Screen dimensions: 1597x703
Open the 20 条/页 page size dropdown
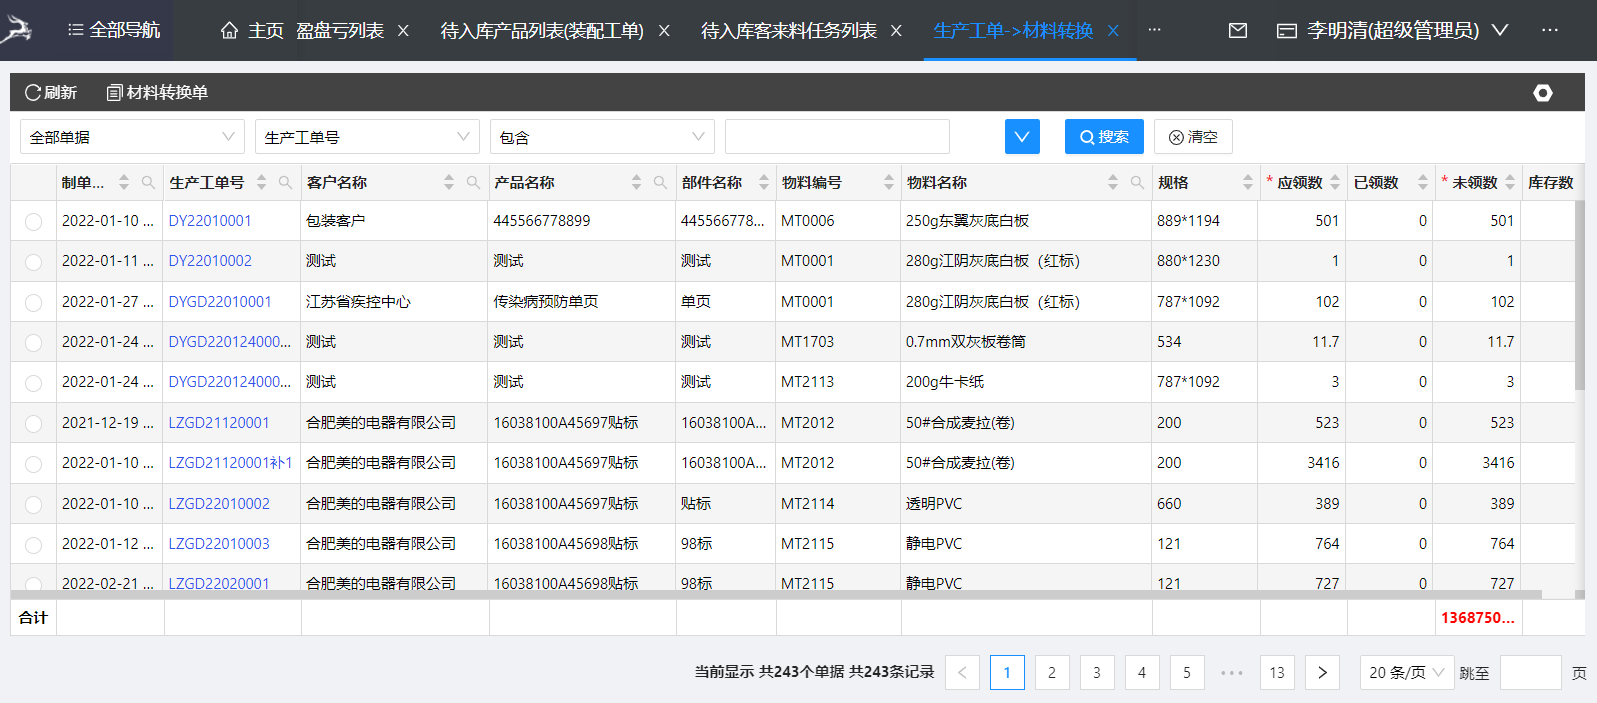pos(1406,673)
